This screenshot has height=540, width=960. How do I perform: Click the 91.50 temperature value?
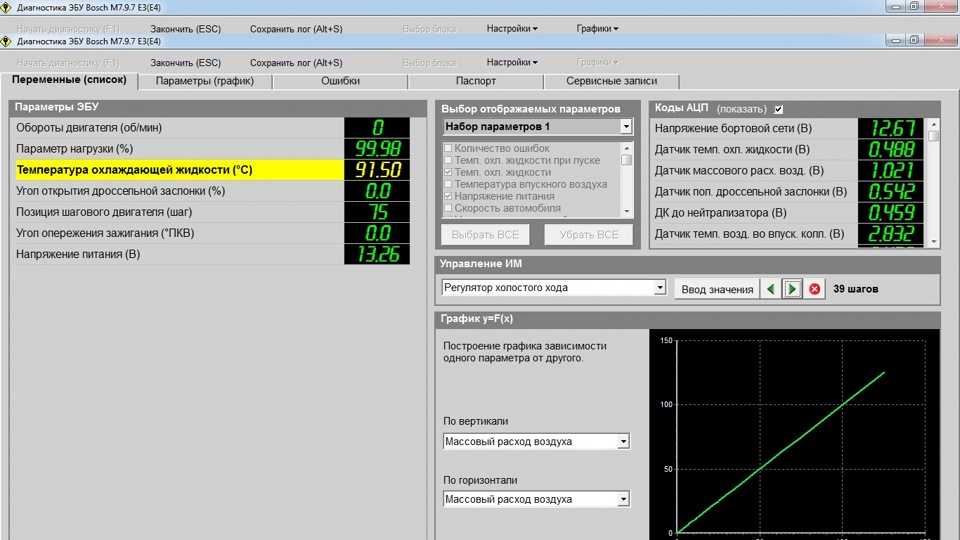pos(377,170)
